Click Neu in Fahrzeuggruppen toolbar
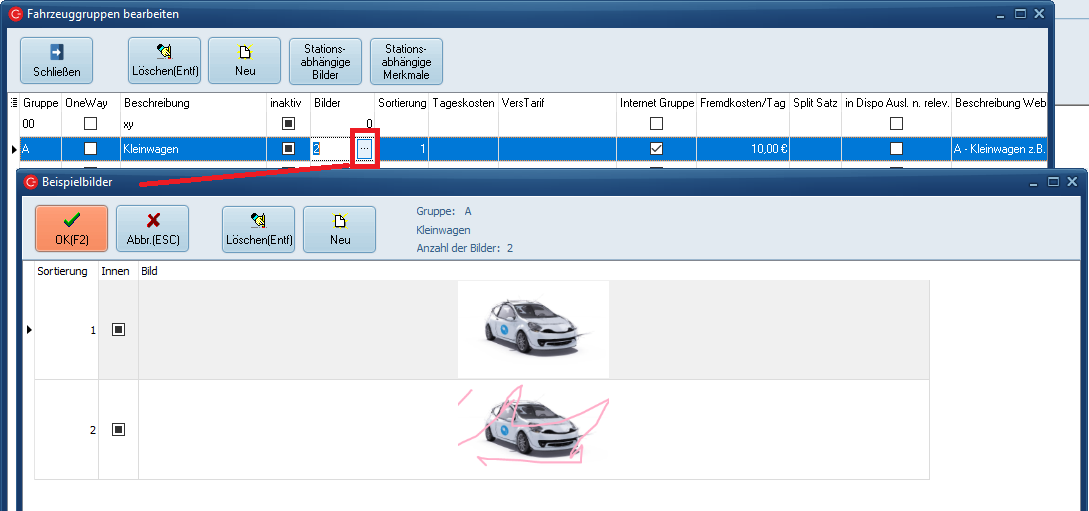1089x511 pixels. [245, 61]
